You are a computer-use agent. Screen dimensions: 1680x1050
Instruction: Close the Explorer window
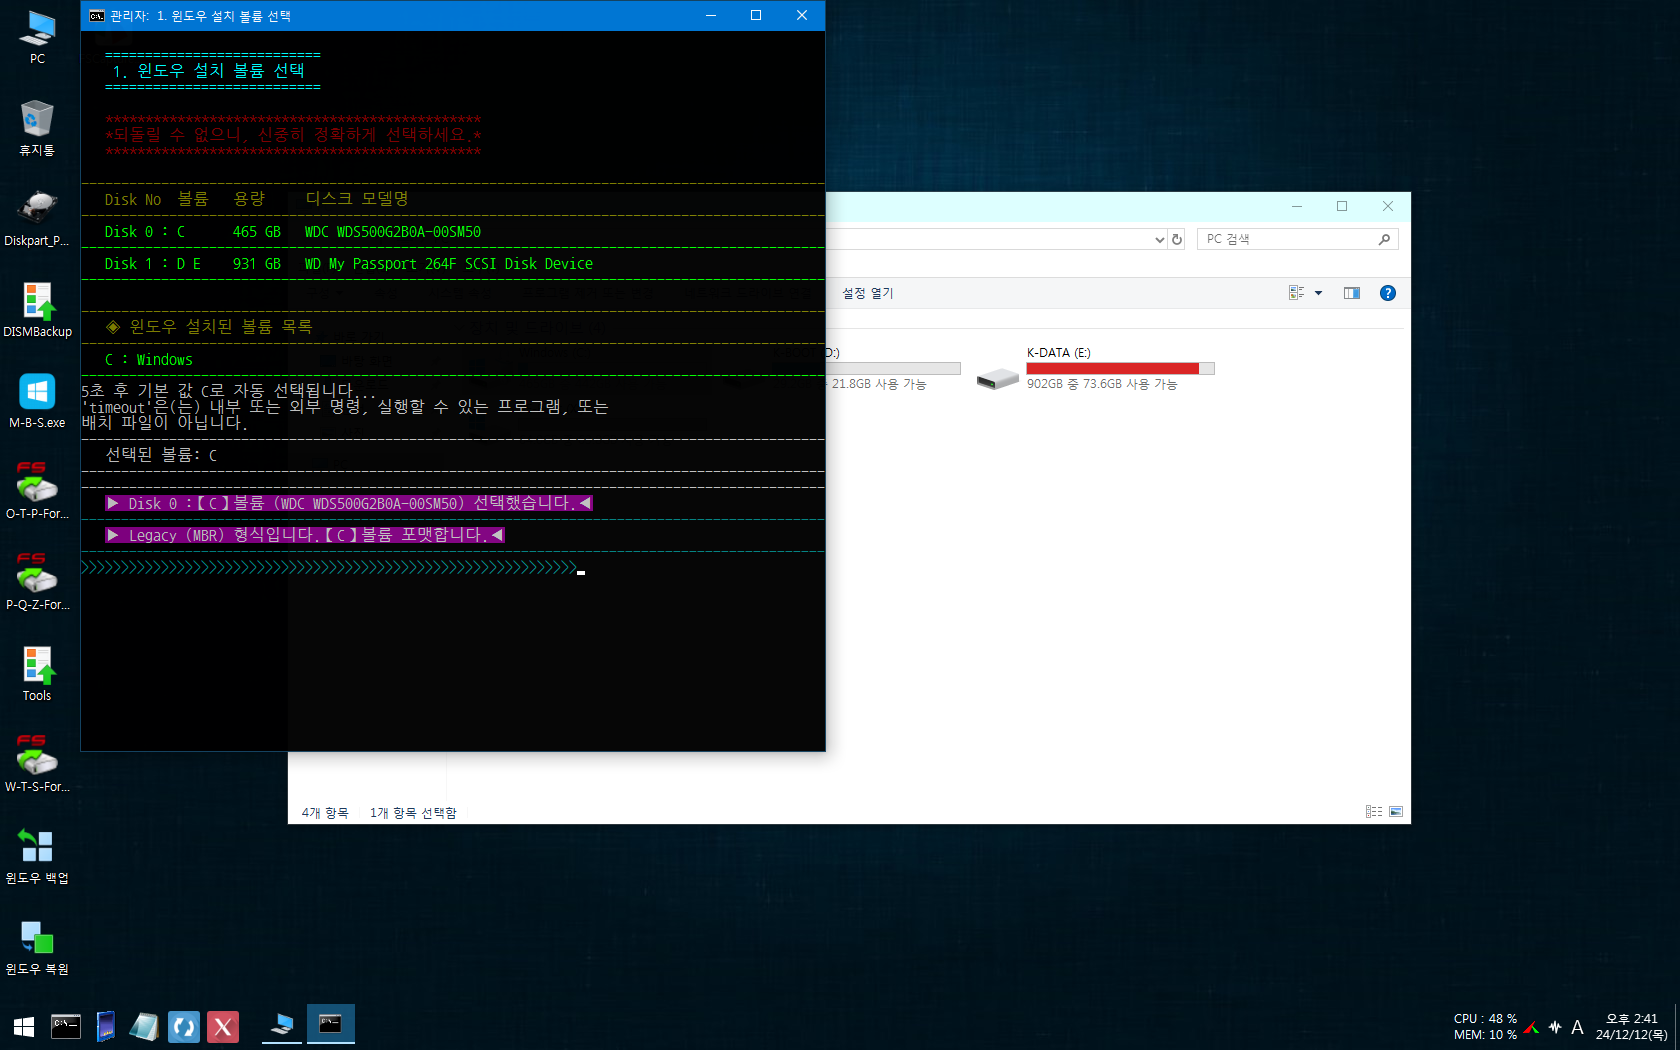click(x=1388, y=206)
